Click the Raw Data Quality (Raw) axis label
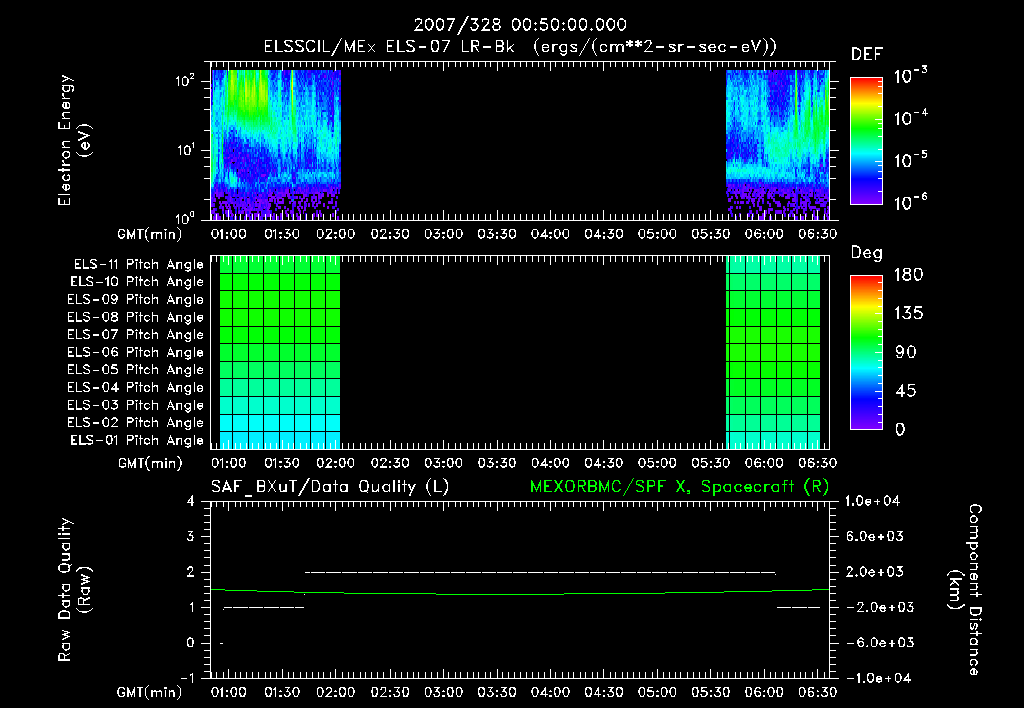This screenshot has width=1024, height=708. click(x=74, y=590)
